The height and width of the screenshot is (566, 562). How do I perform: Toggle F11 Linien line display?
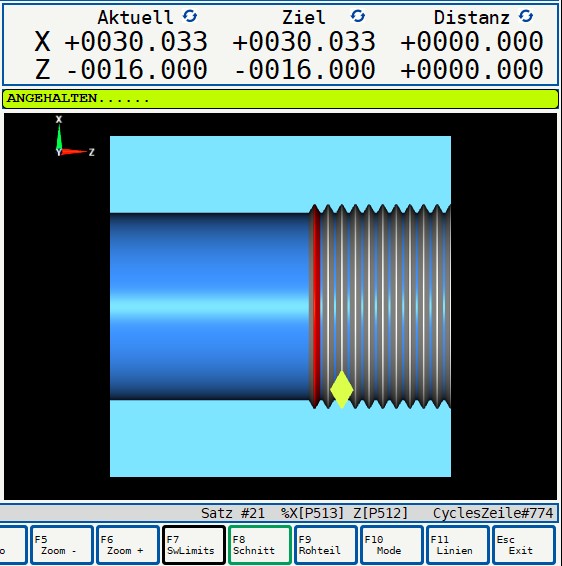(x=458, y=545)
